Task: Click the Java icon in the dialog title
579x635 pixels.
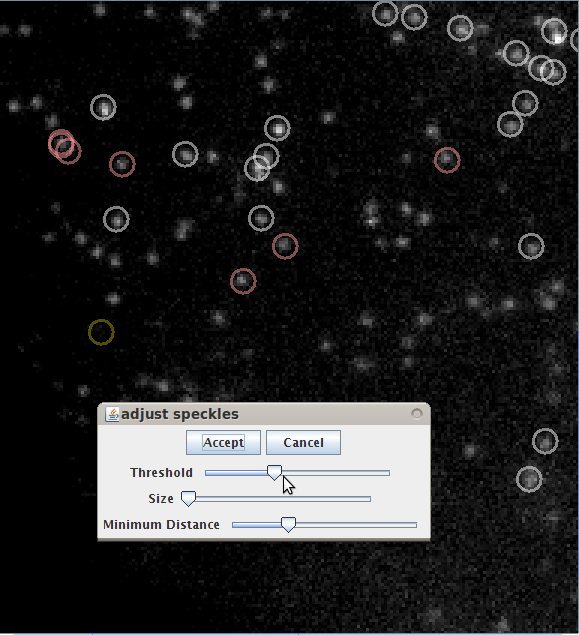Action: pos(112,414)
